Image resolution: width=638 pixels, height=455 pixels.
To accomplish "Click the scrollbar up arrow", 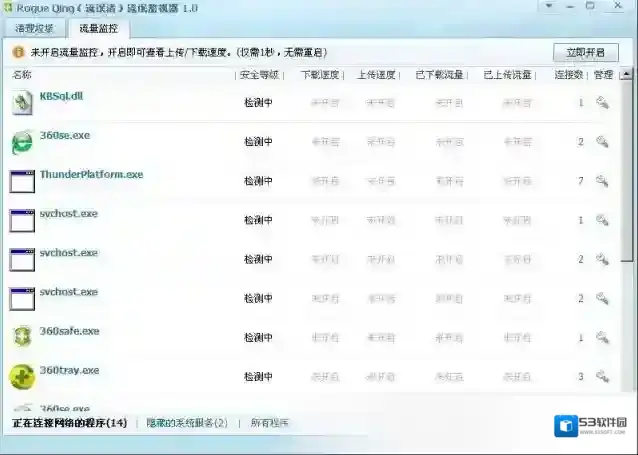I will pyautogui.click(x=626, y=75).
